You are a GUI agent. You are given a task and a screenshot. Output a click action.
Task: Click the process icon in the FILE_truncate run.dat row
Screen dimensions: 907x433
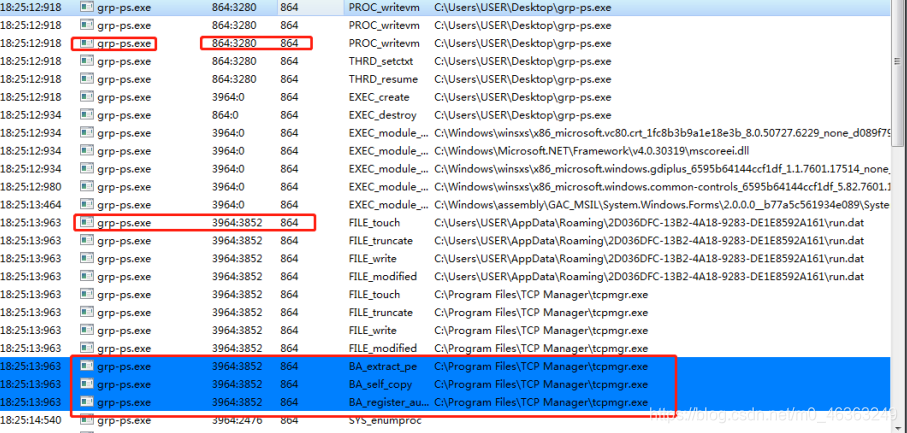(87, 240)
